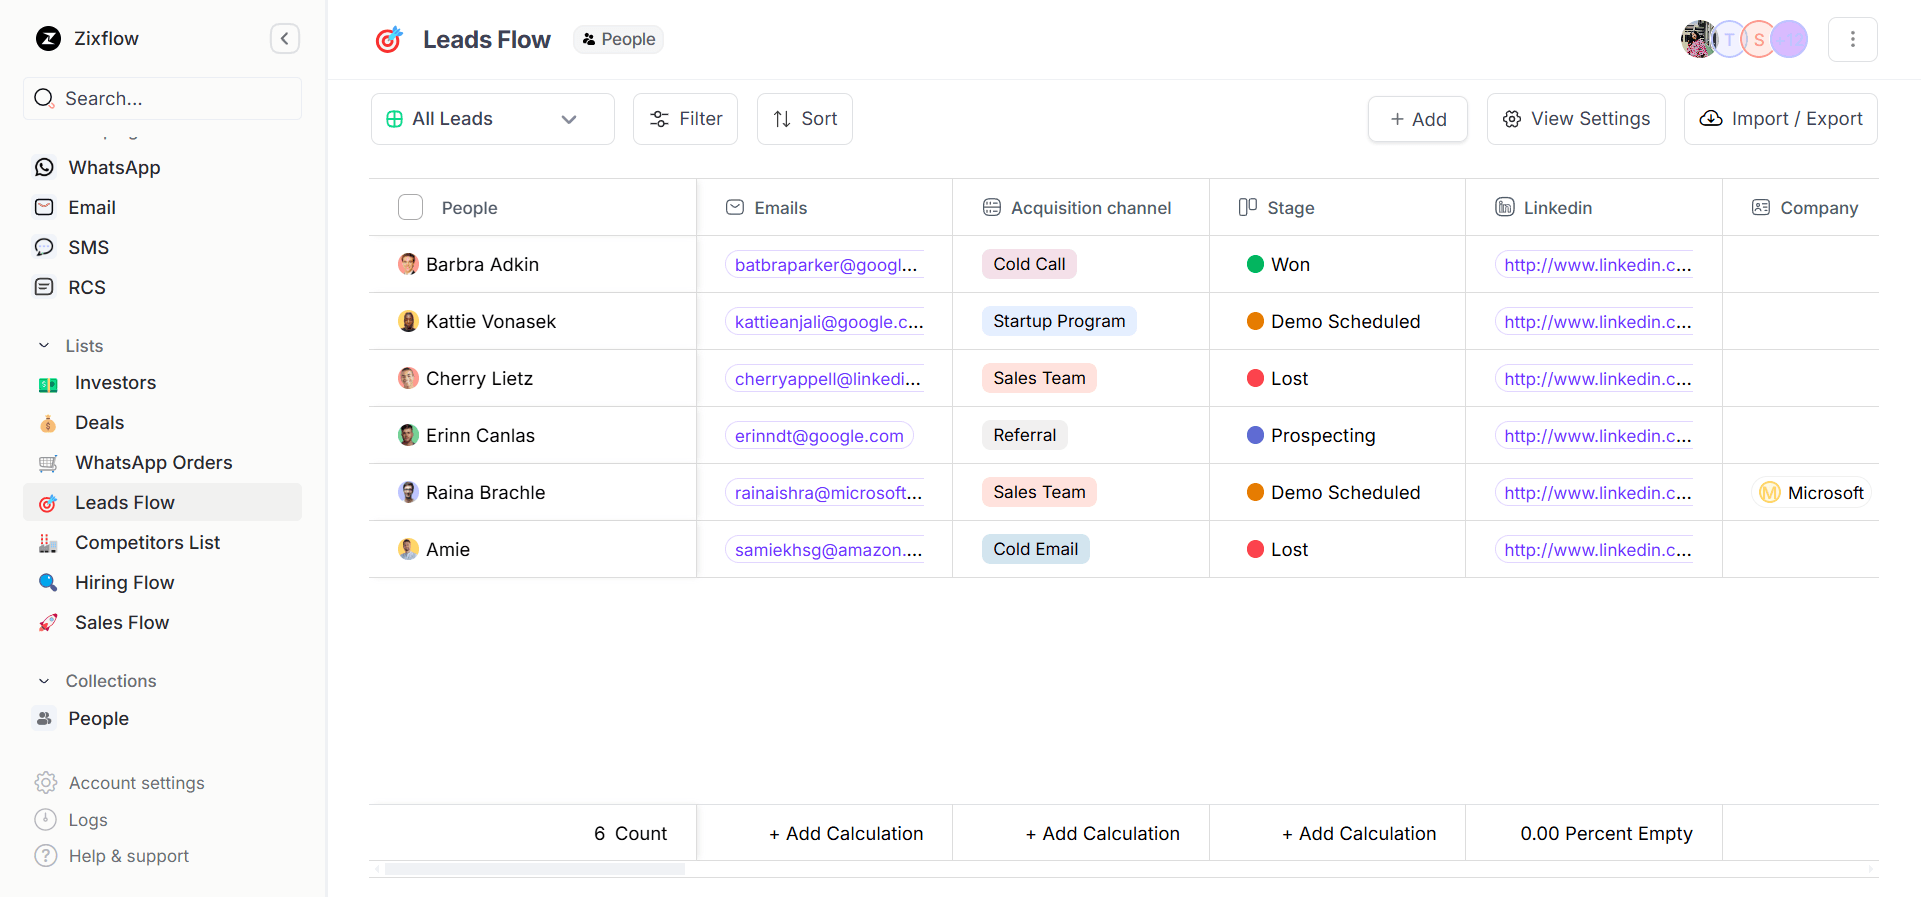Click the SMS chat bubble icon

(x=44, y=247)
